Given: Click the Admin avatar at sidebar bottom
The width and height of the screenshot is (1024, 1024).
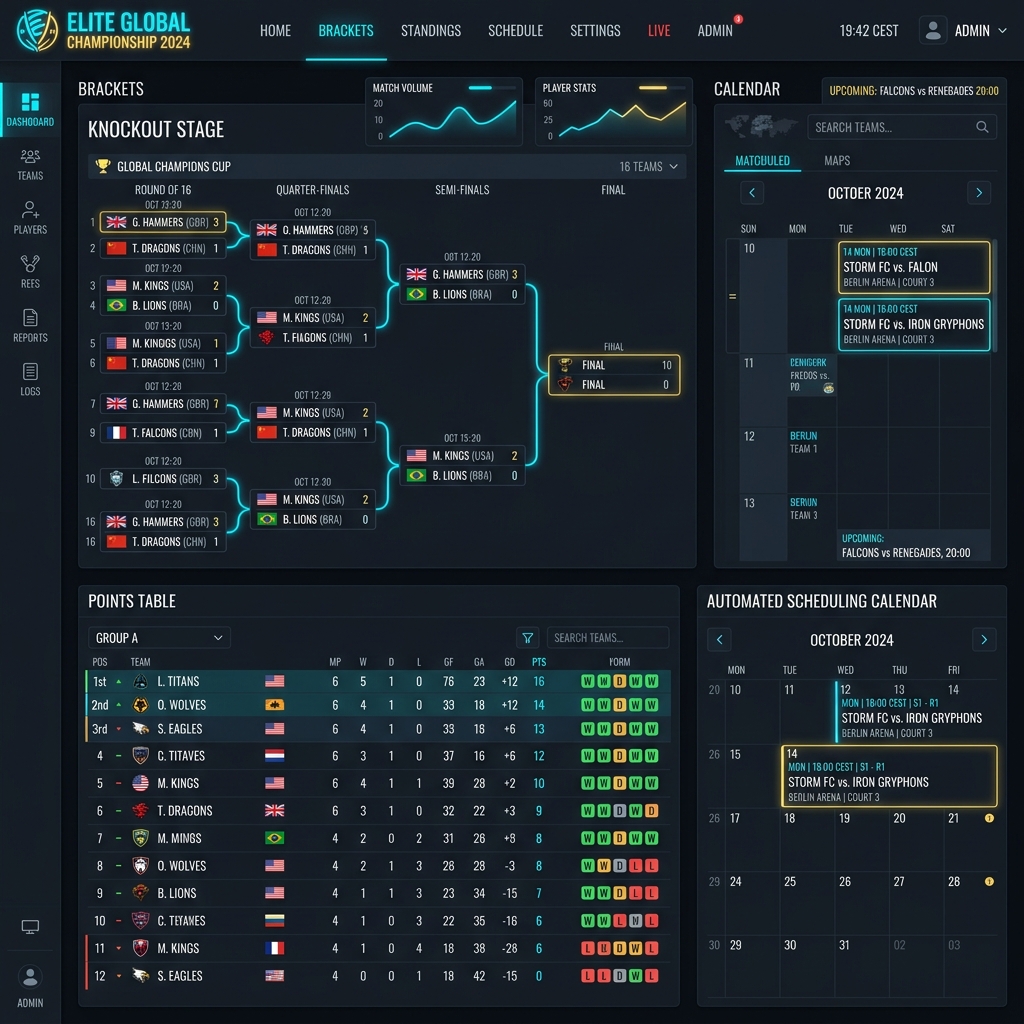Looking at the screenshot, I should click(x=30, y=977).
